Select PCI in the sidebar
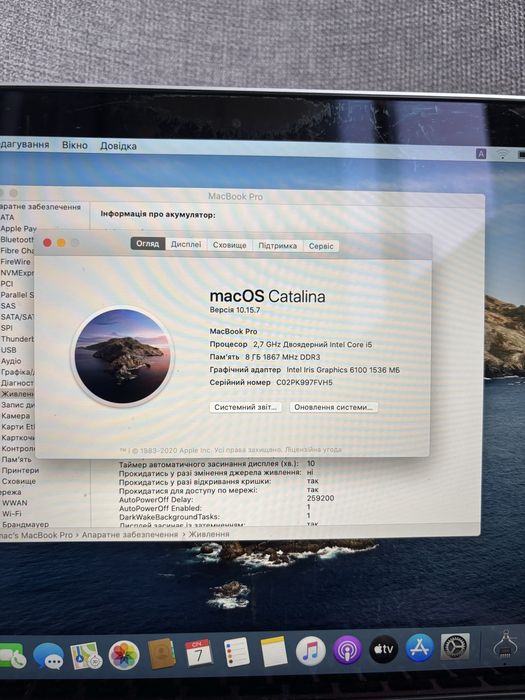Image resolution: width=525 pixels, height=700 pixels. pyautogui.click(x=7, y=283)
